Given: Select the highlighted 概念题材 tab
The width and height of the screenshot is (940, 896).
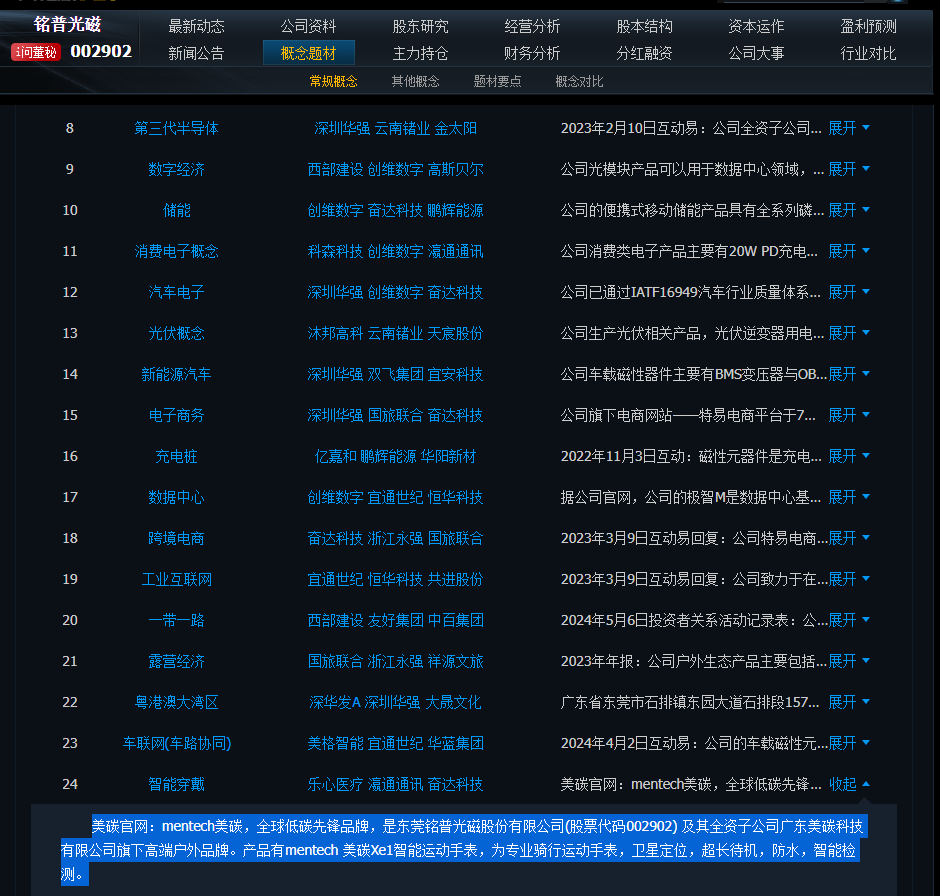Looking at the screenshot, I should (x=309, y=53).
